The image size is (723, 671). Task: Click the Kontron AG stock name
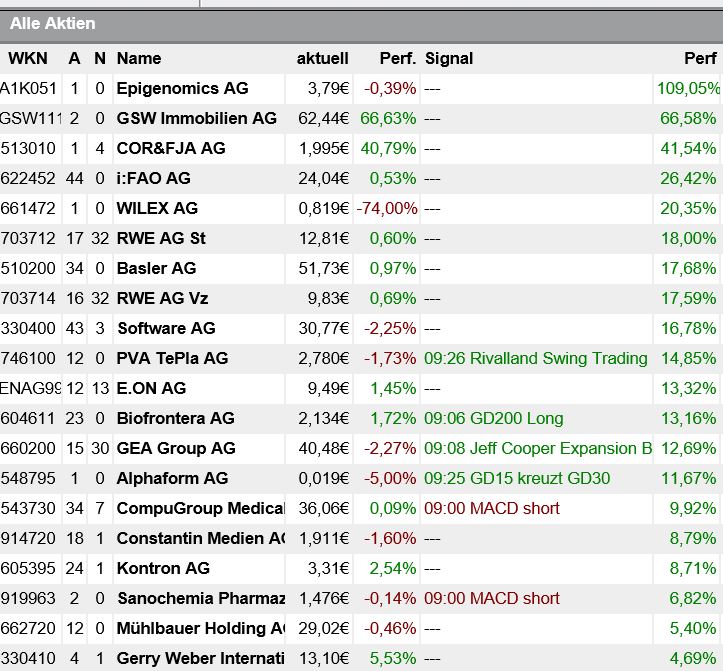[x=163, y=568]
